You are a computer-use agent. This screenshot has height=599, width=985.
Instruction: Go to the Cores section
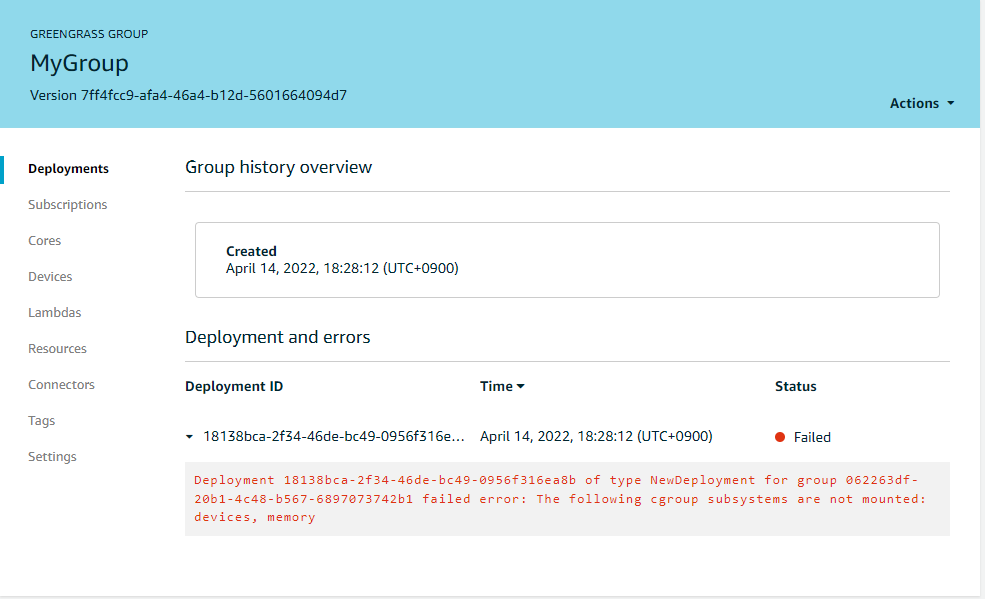(45, 240)
